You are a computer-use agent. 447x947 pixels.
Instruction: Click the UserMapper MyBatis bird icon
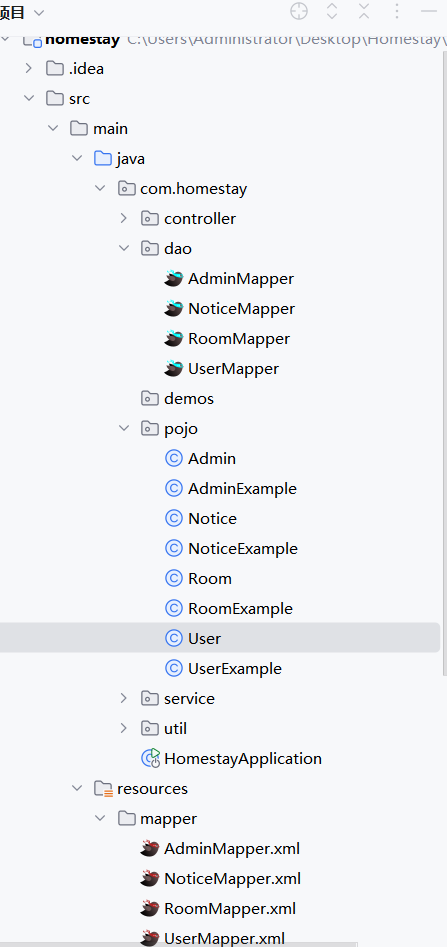(x=173, y=368)
